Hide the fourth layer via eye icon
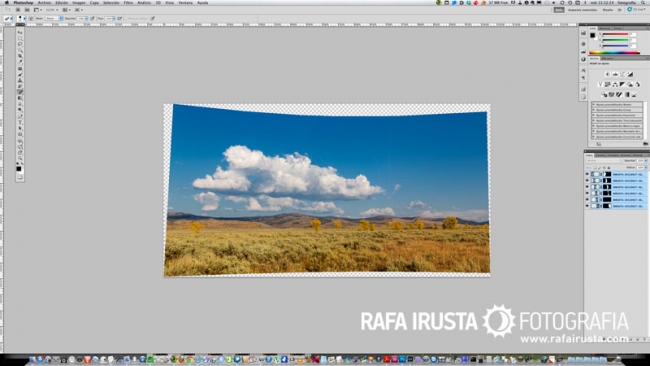 587,193
